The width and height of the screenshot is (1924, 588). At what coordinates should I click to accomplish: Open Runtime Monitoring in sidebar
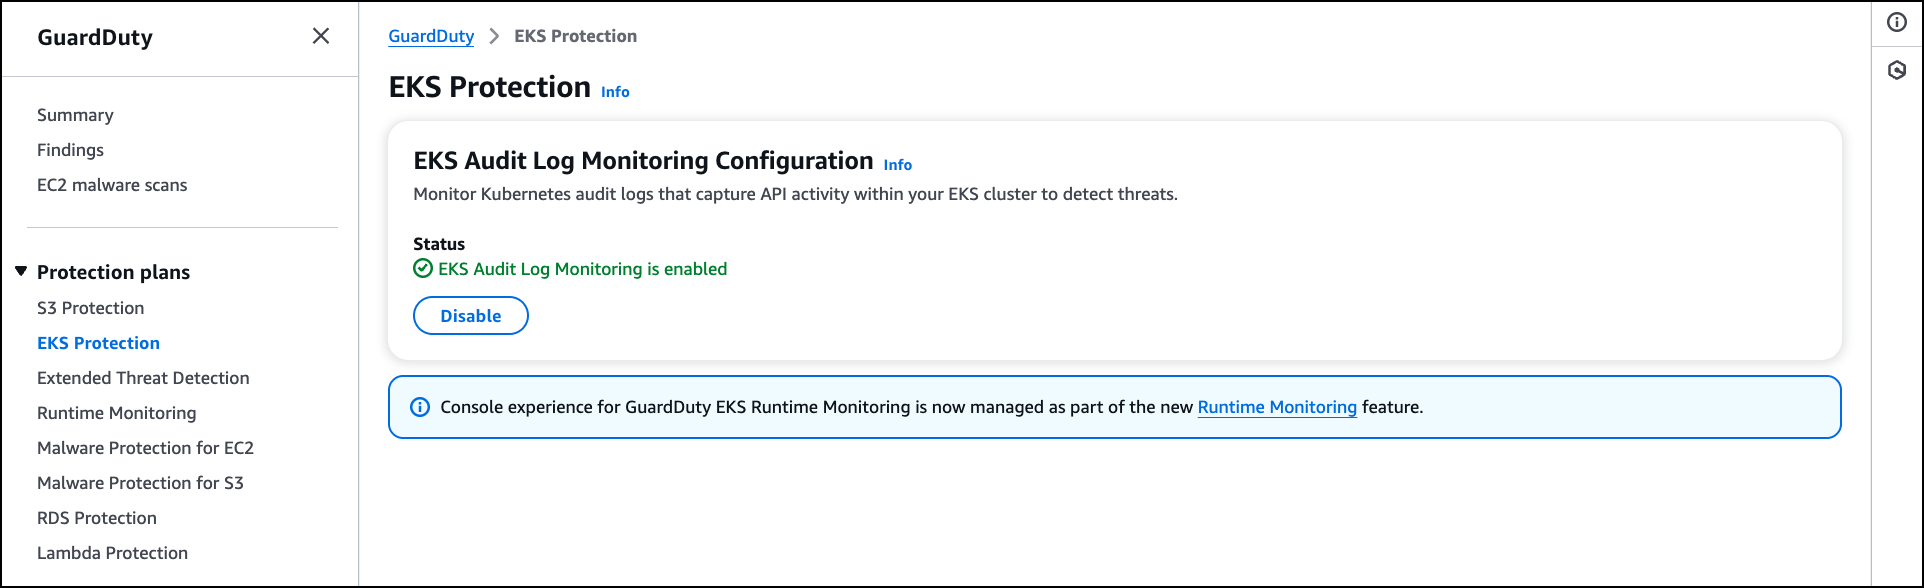116,413
